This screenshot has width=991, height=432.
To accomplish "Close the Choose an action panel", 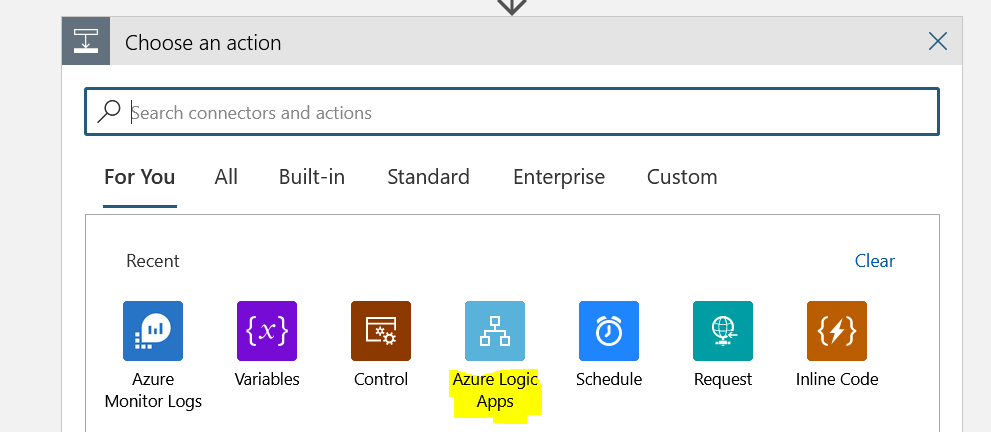I will pos(938,42).
